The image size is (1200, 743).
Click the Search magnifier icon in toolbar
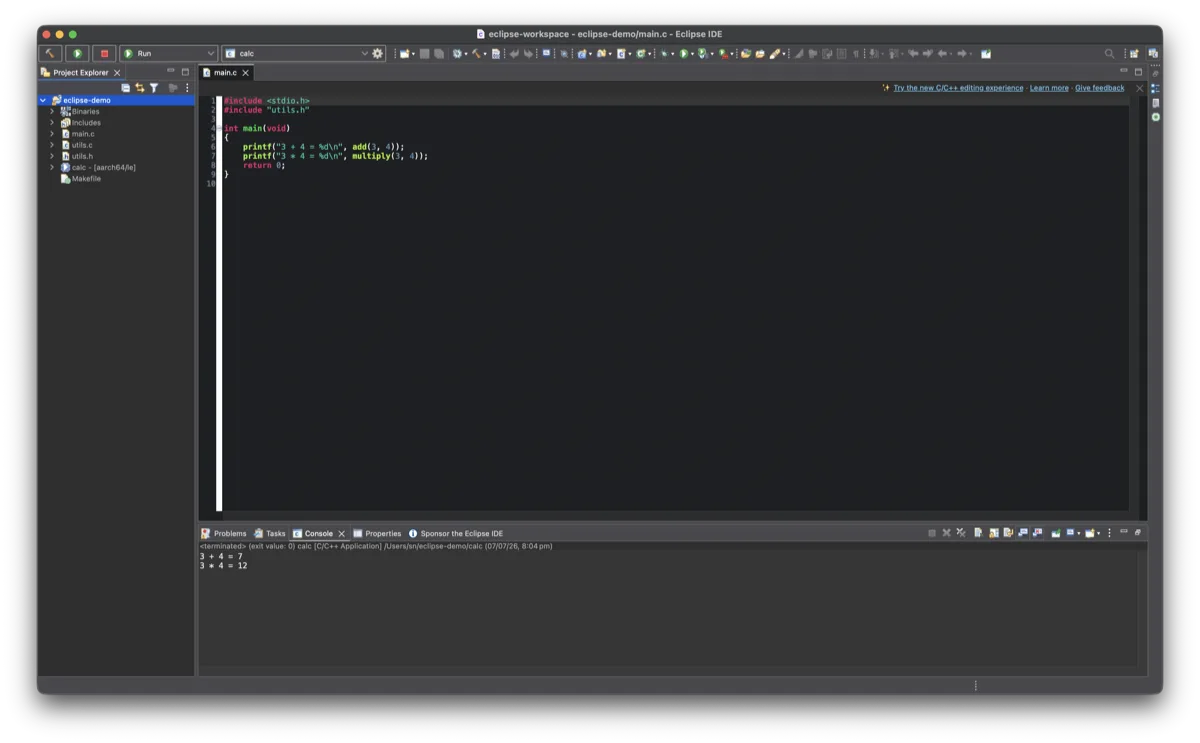[1109, 53]
